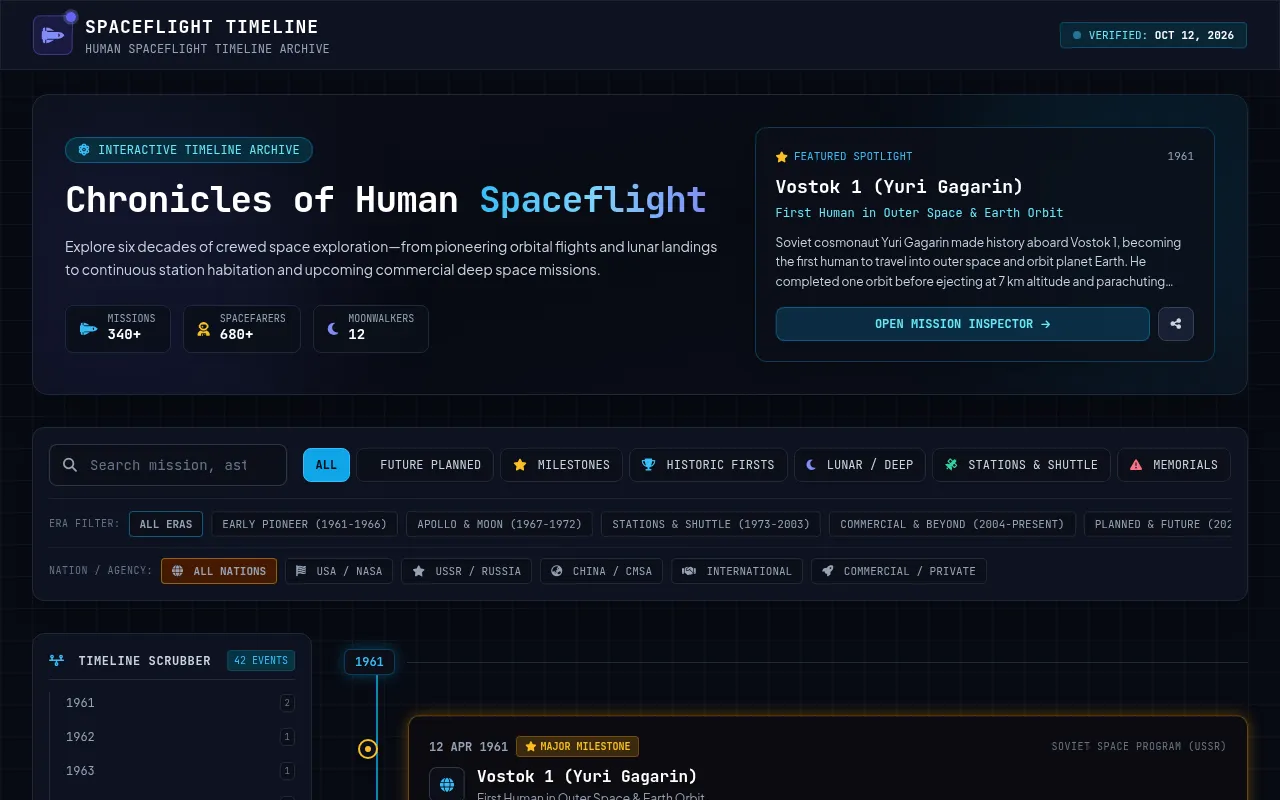
Task: Open the Future Planned category tab
Action: pos(425,465)
